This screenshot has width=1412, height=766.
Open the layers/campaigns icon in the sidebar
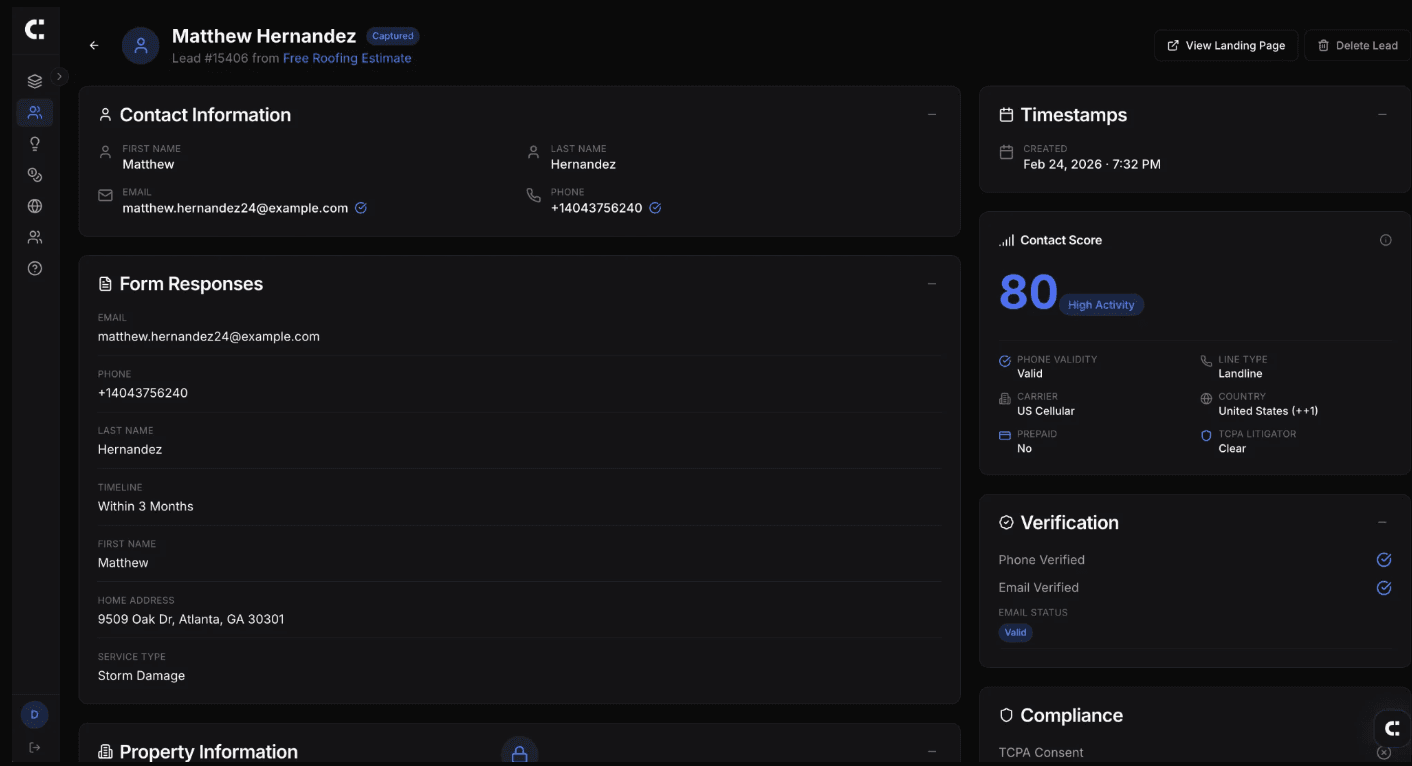coord(34,80)
